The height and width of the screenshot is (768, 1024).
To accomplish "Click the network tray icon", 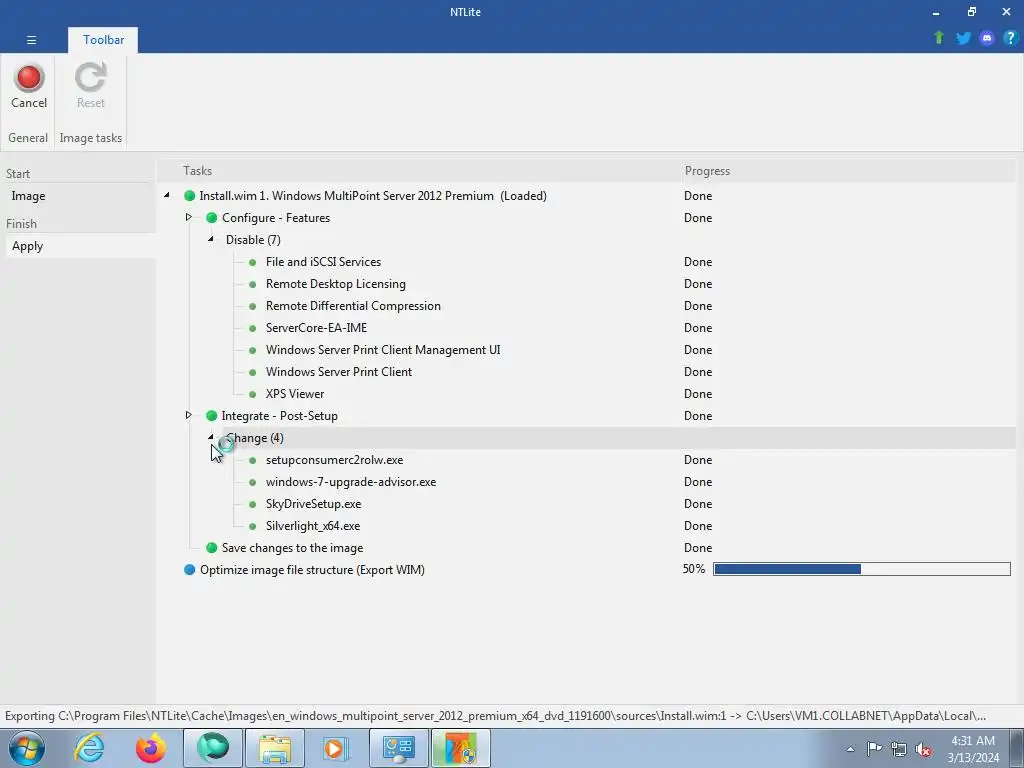I will [x=899, y=749].
